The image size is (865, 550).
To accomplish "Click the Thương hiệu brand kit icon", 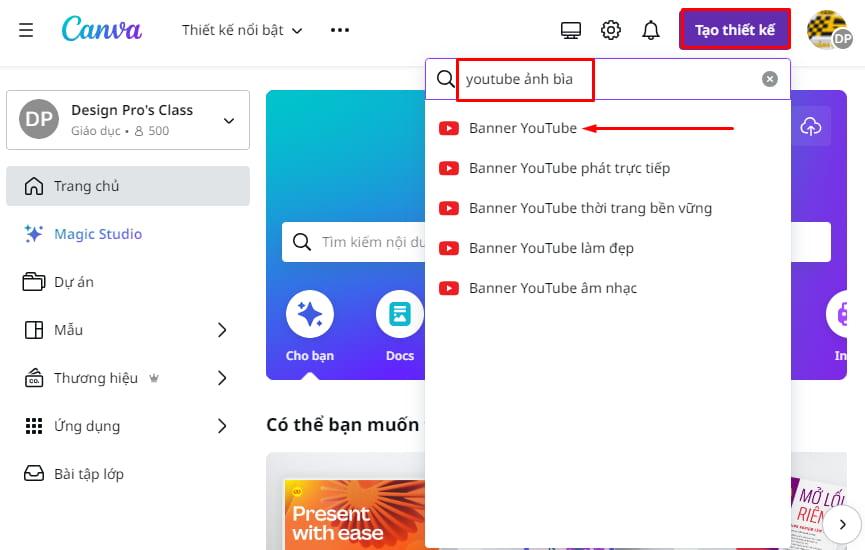I will (34, 378).
